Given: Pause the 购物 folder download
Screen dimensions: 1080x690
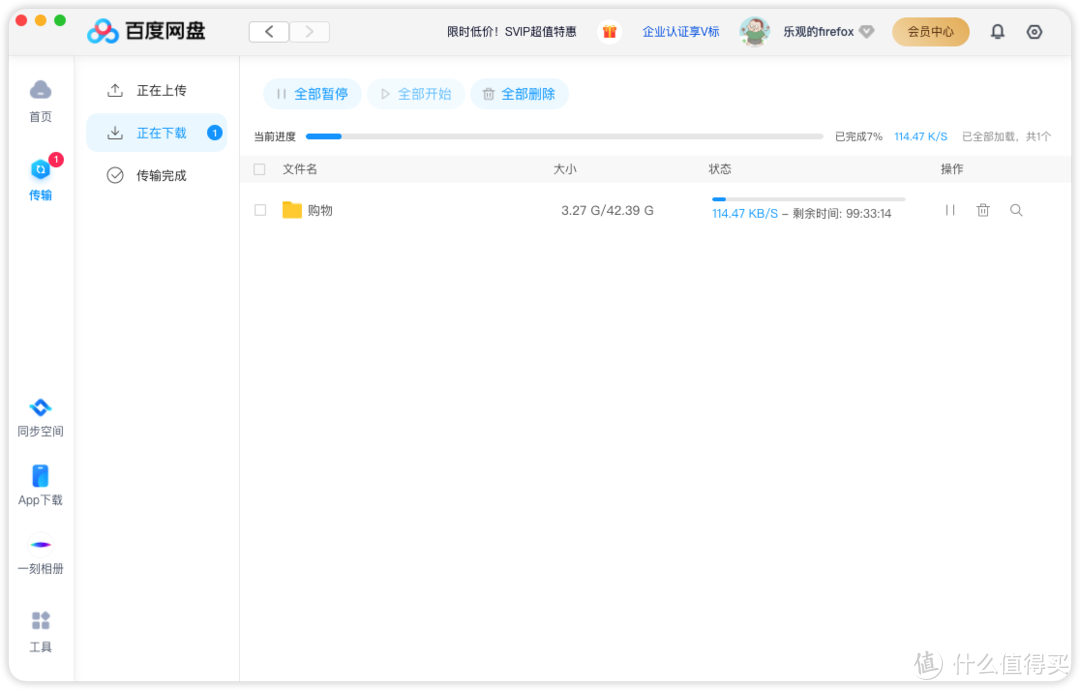Looking at the screenshot, I should tap(950, 210).
